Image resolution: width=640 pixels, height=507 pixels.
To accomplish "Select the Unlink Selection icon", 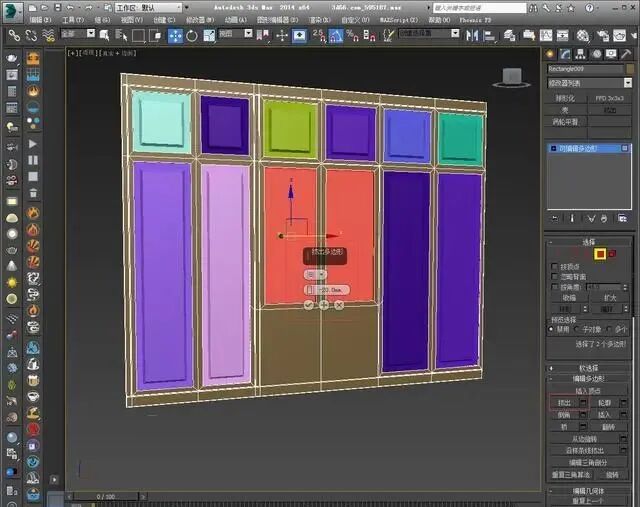I will (x=31, y=36).
